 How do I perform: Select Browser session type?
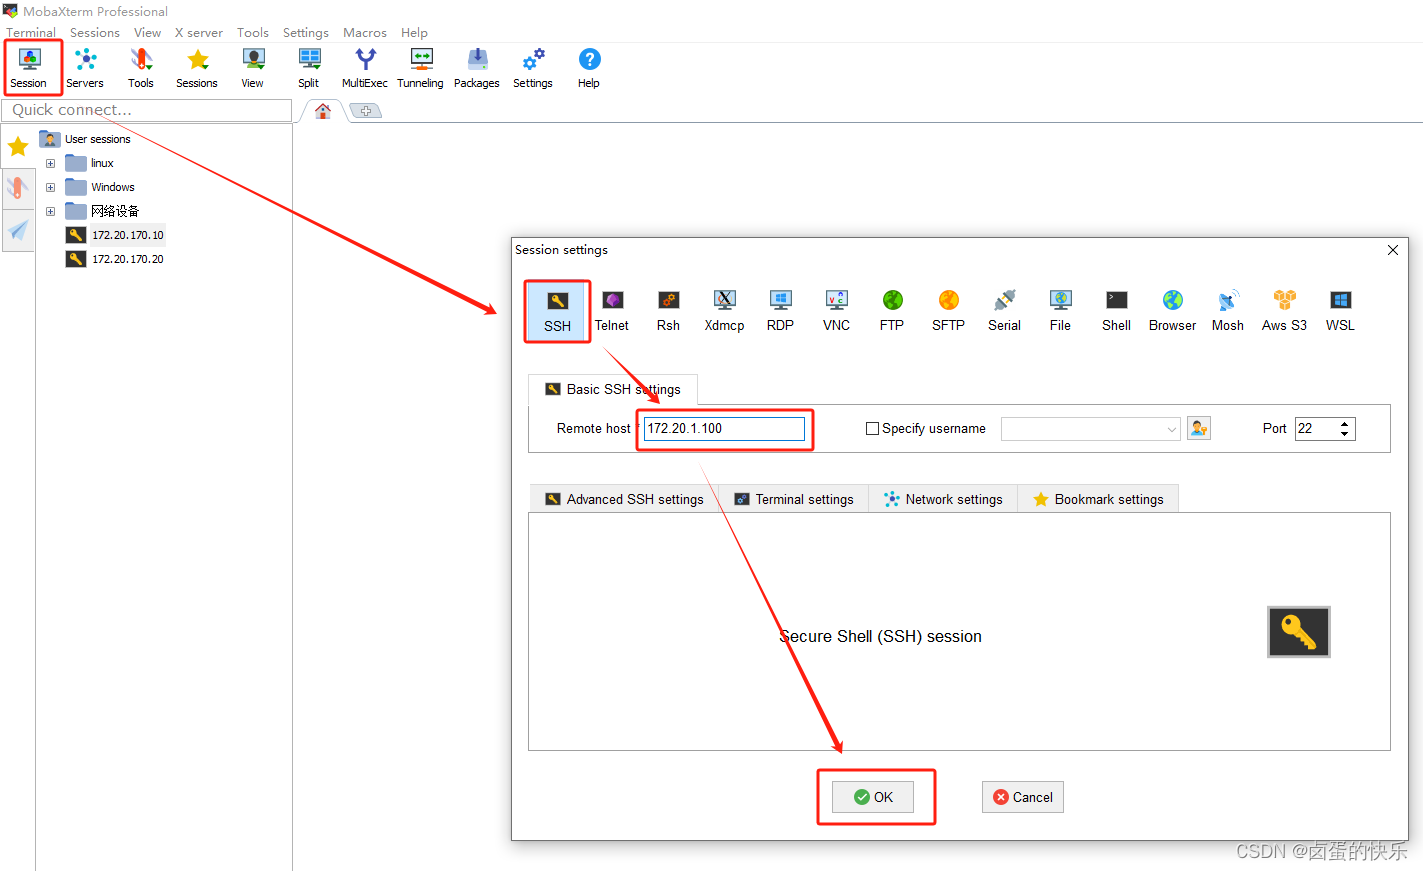[x=1172, y=312]
